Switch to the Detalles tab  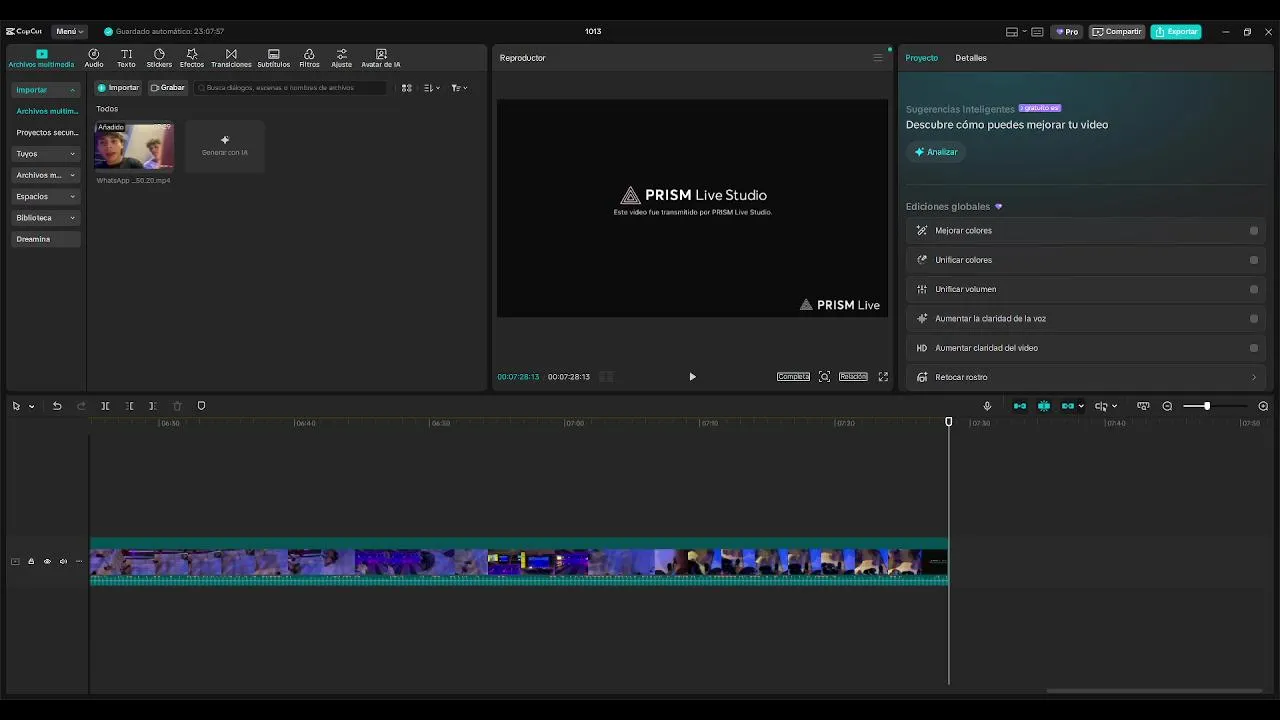coord(971,58)
